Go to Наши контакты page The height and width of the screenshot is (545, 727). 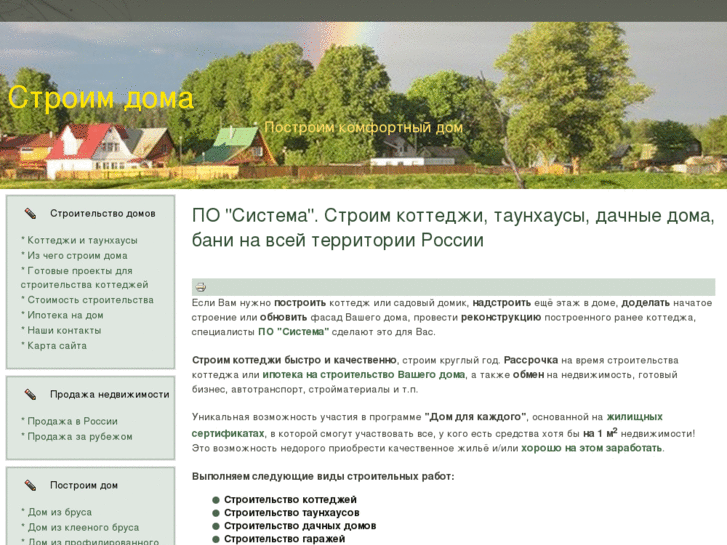[64, 331]
